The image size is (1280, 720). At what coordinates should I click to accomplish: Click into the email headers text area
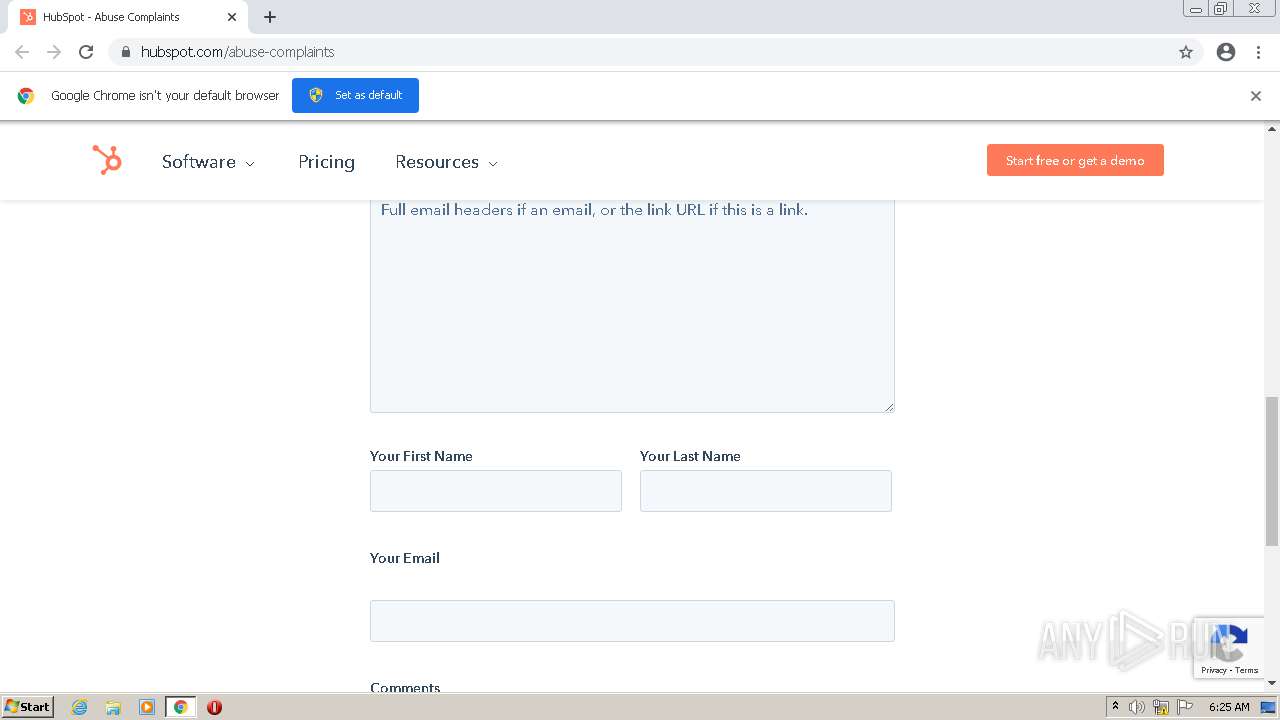[632, 305]
